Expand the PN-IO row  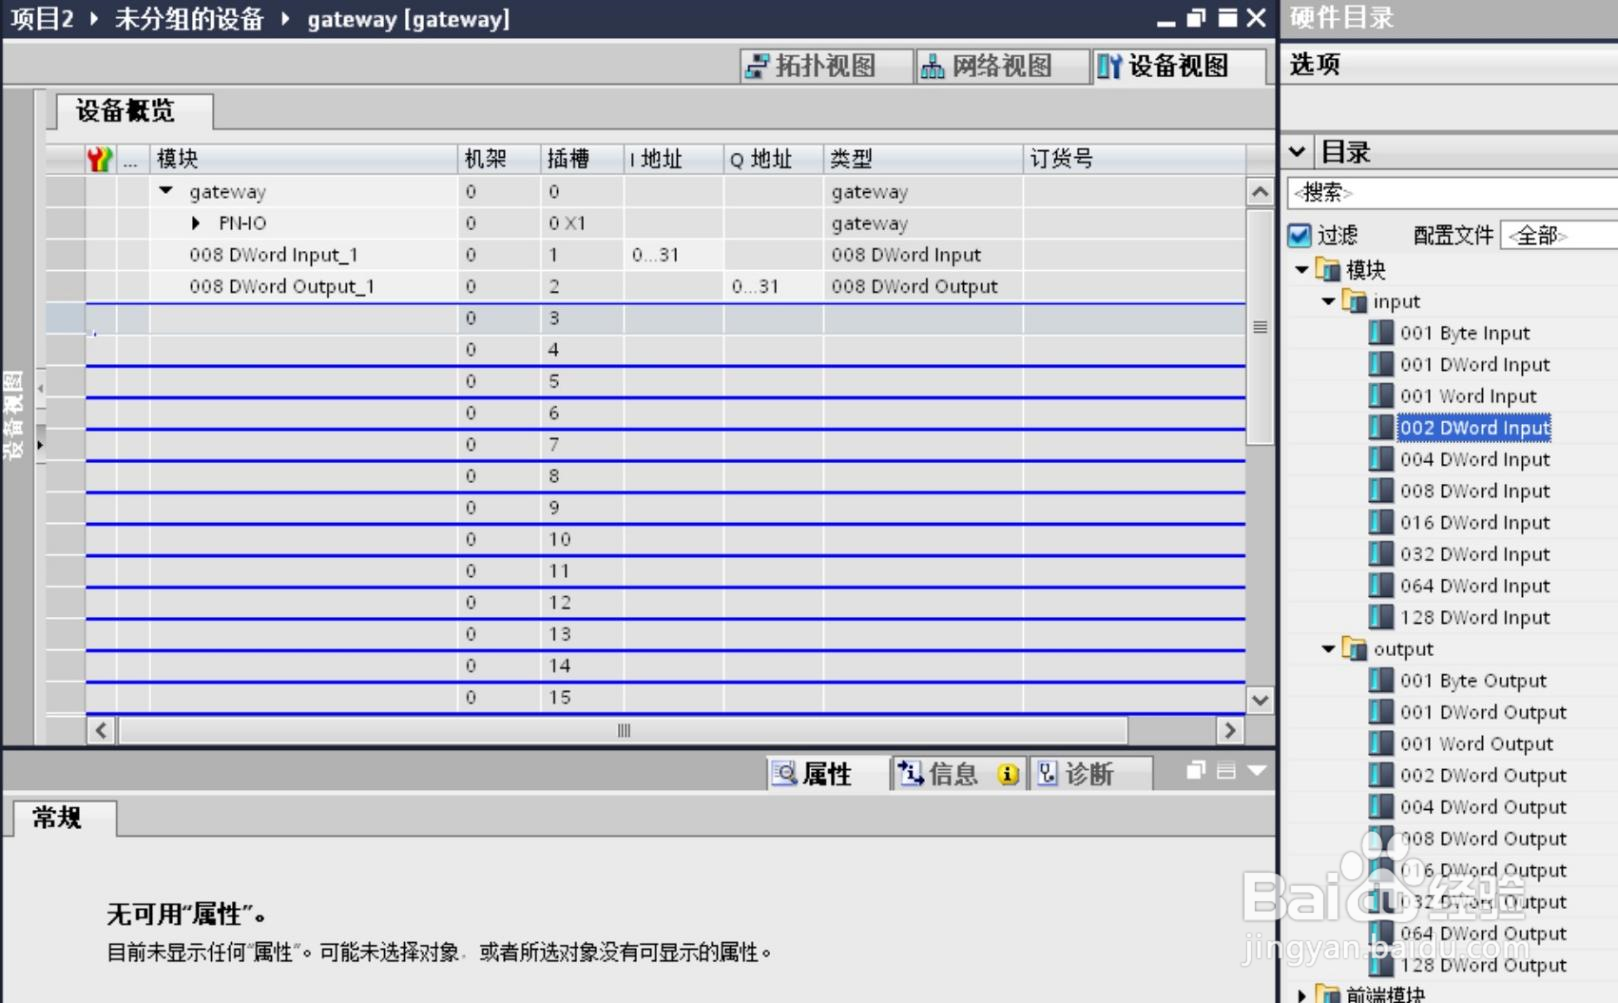pos(196,223)
